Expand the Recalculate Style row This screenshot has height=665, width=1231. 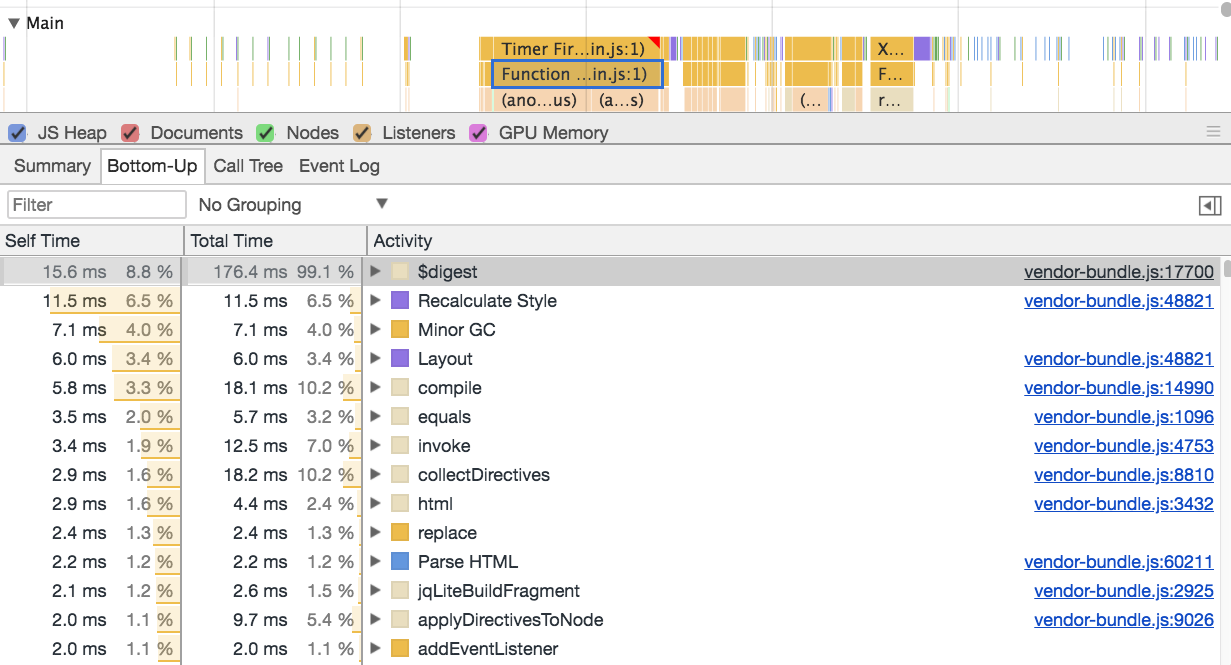tap(375, 301)
